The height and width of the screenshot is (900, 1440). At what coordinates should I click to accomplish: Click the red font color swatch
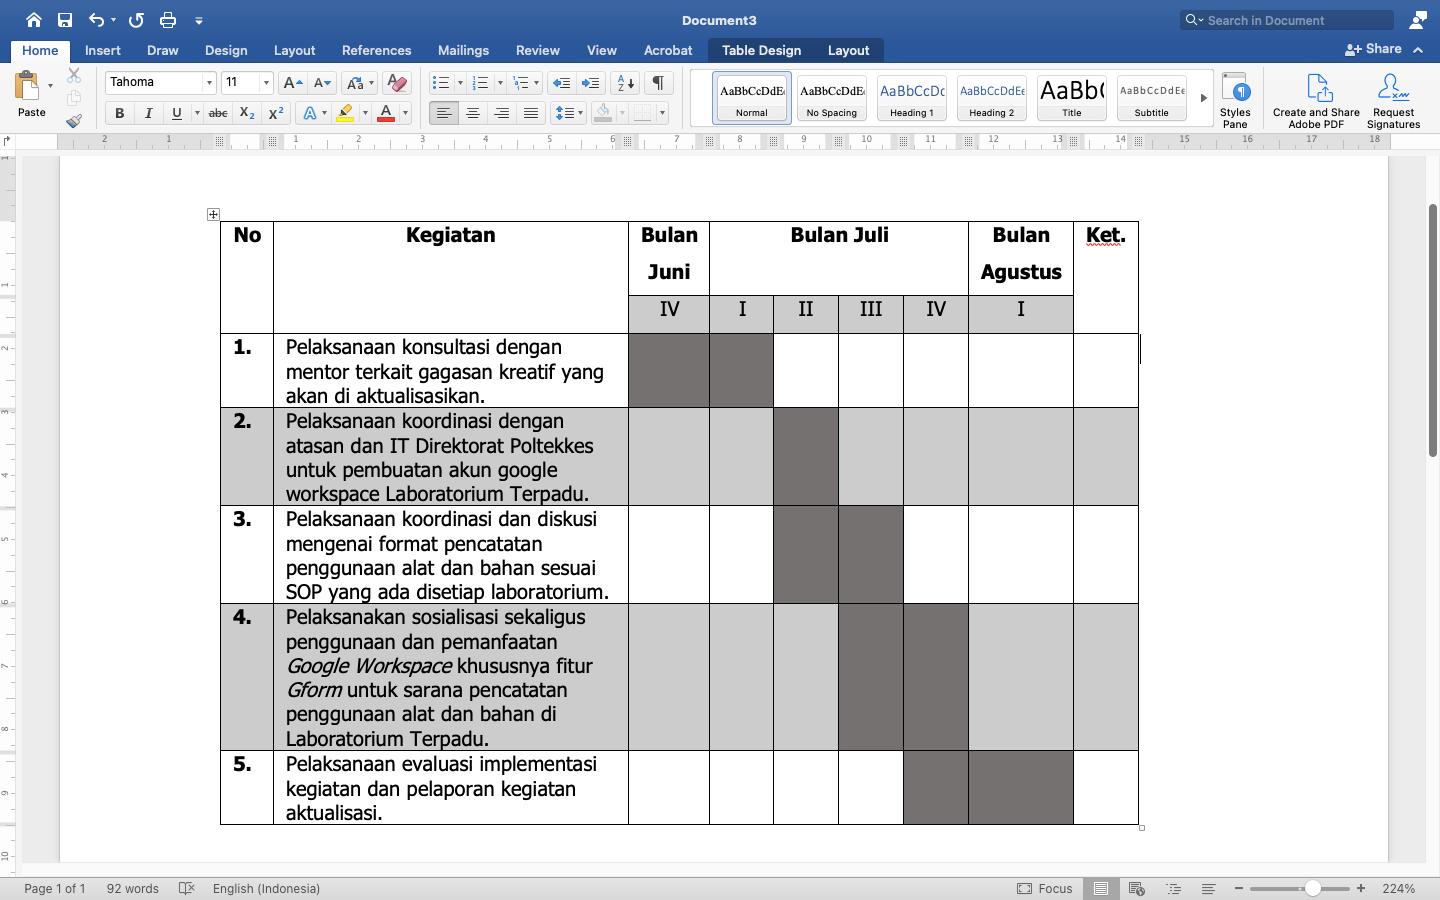(x=385, y=113)
